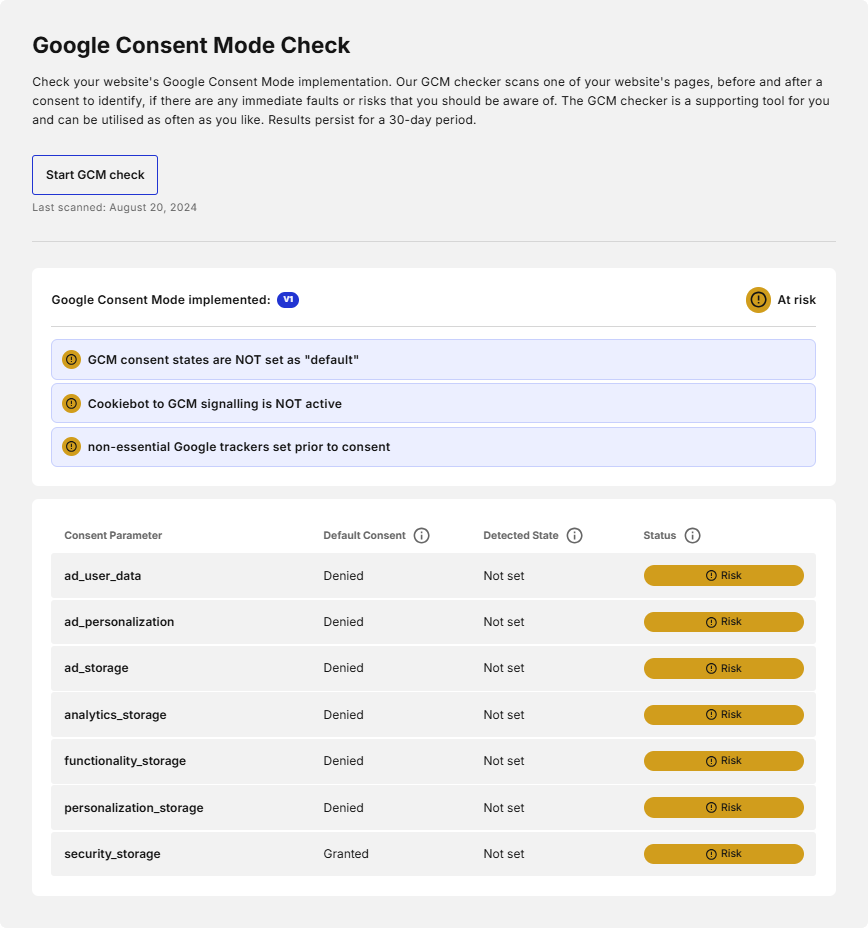This screenshot has width=868, height=928.
Task: Click the Risk badge for ad_user_data
Action: point(724,575)
